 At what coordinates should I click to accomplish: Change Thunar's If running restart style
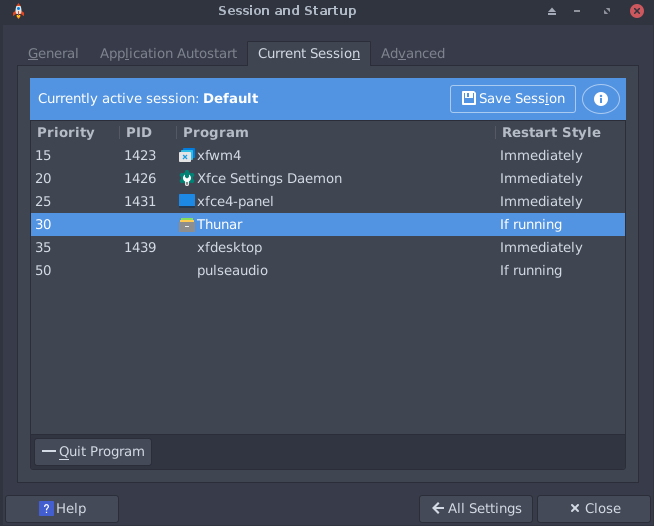point(531,225)
